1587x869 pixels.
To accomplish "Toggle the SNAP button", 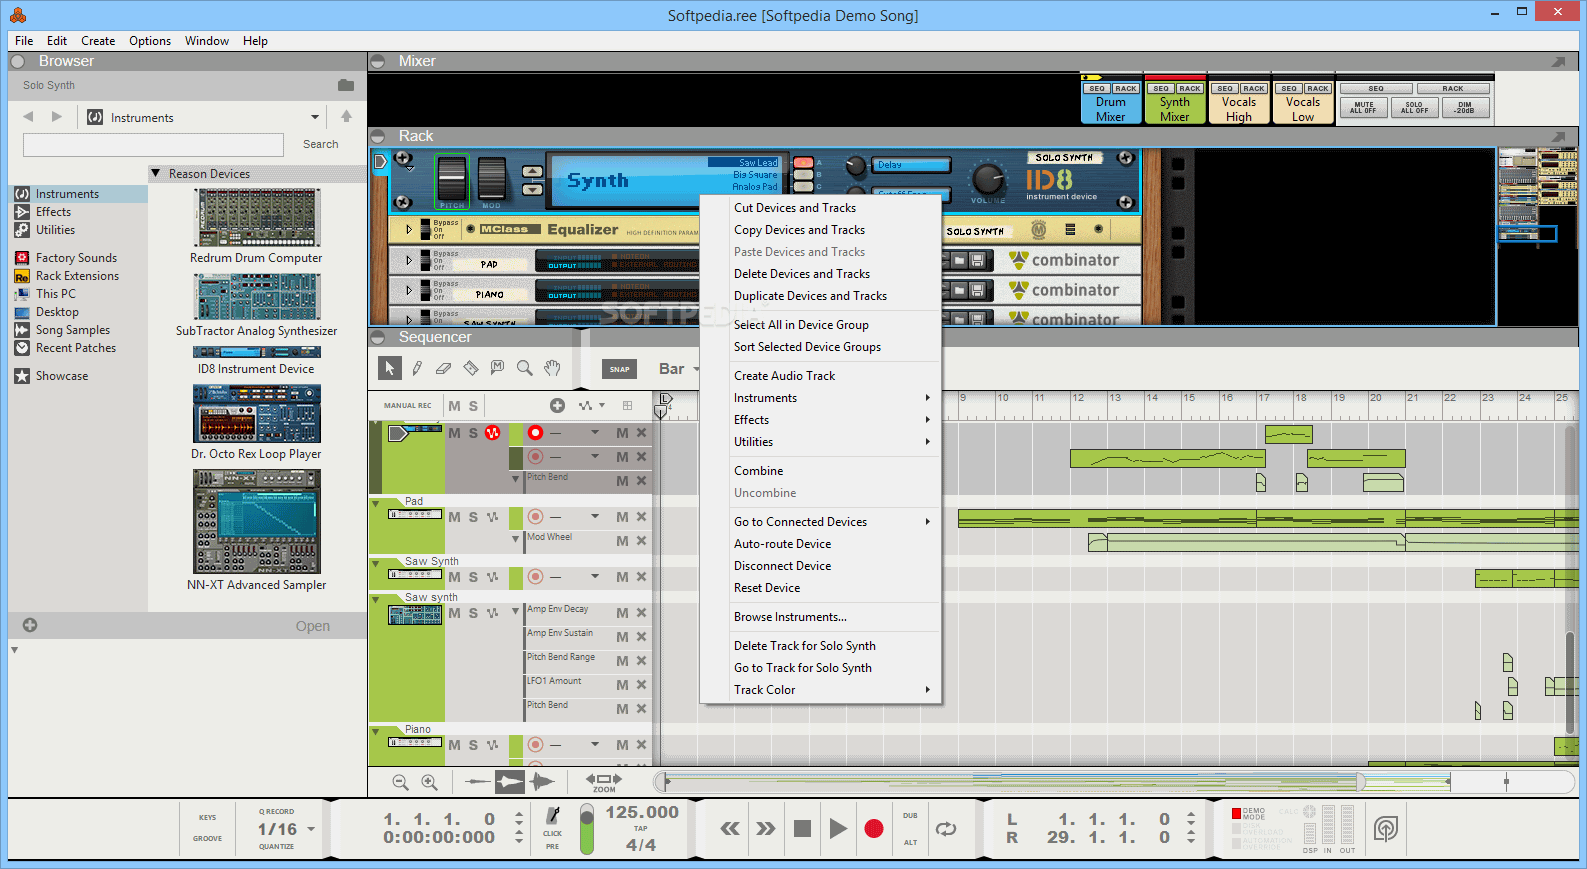I will click(x=620, y=369).
